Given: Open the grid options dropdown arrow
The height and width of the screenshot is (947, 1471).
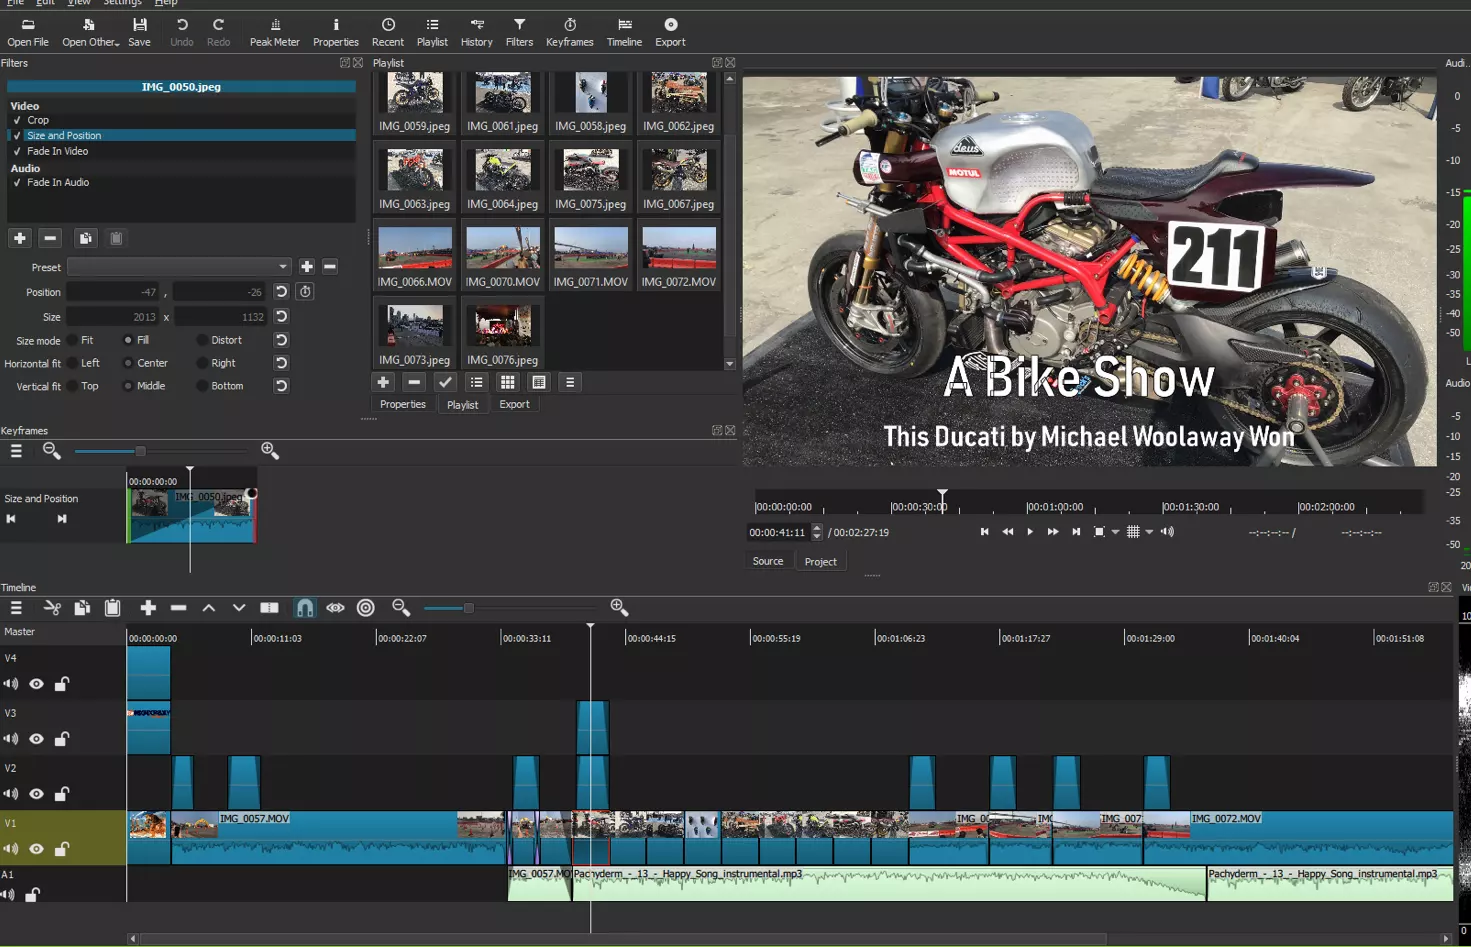Looking at the screenshot, I should [x=1150, y=532].
